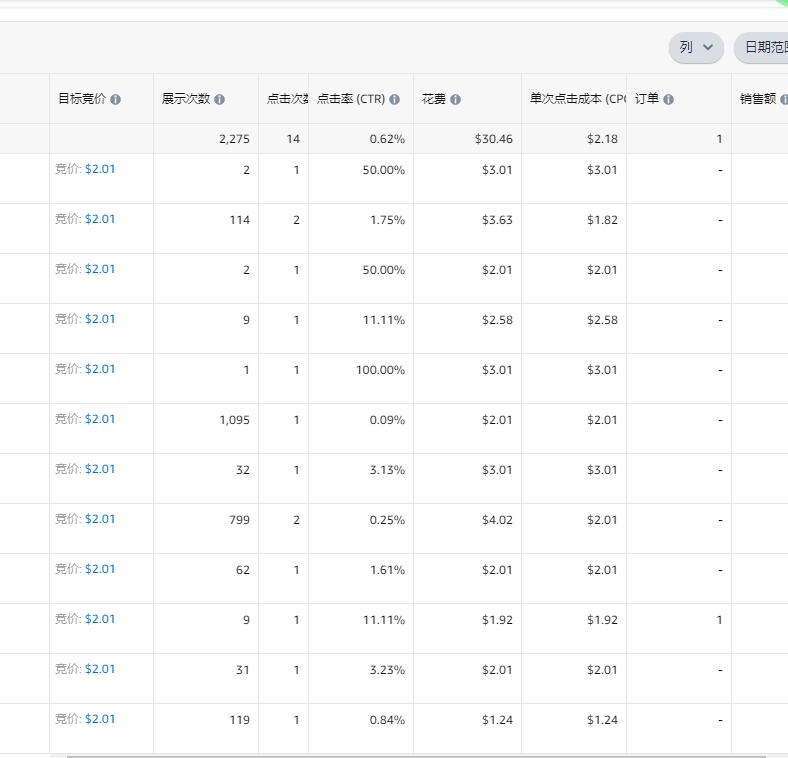Click the info icon beside 点击率 (CTR)
The width and height of the screenshot is (788, 758).
pos(395,100)
